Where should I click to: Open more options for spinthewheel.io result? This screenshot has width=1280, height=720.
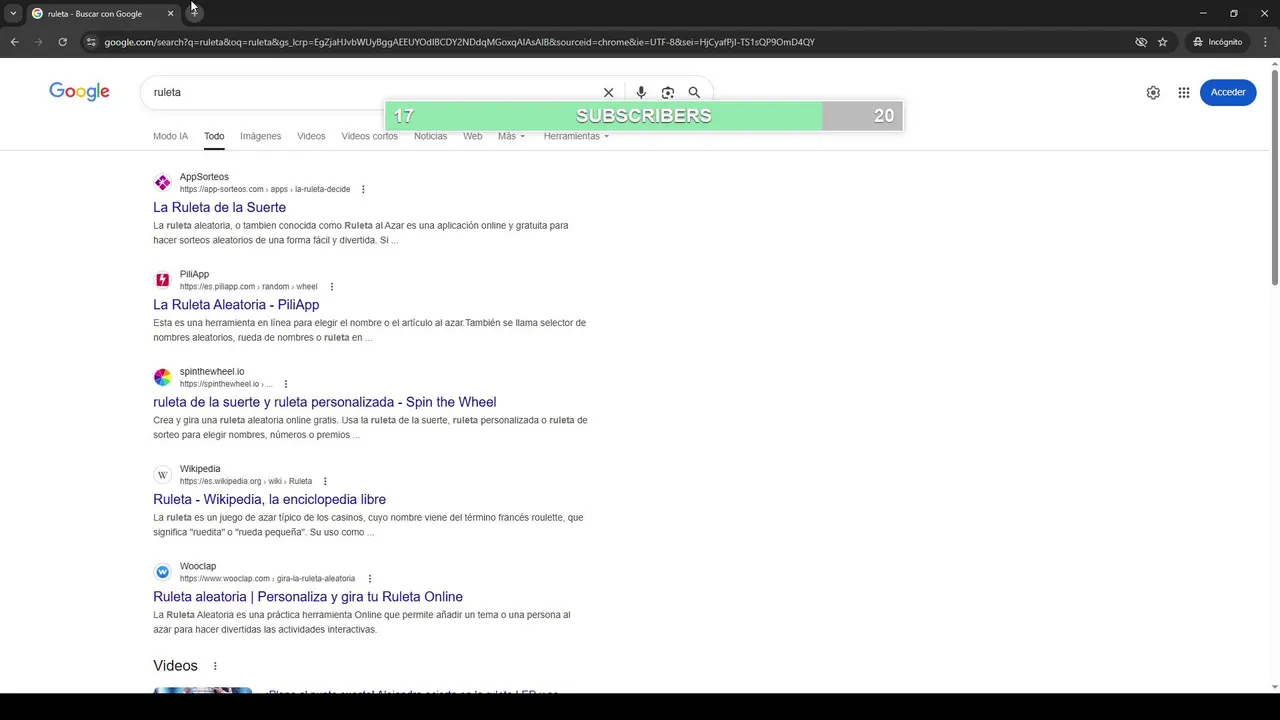click(x=285, y=384)
